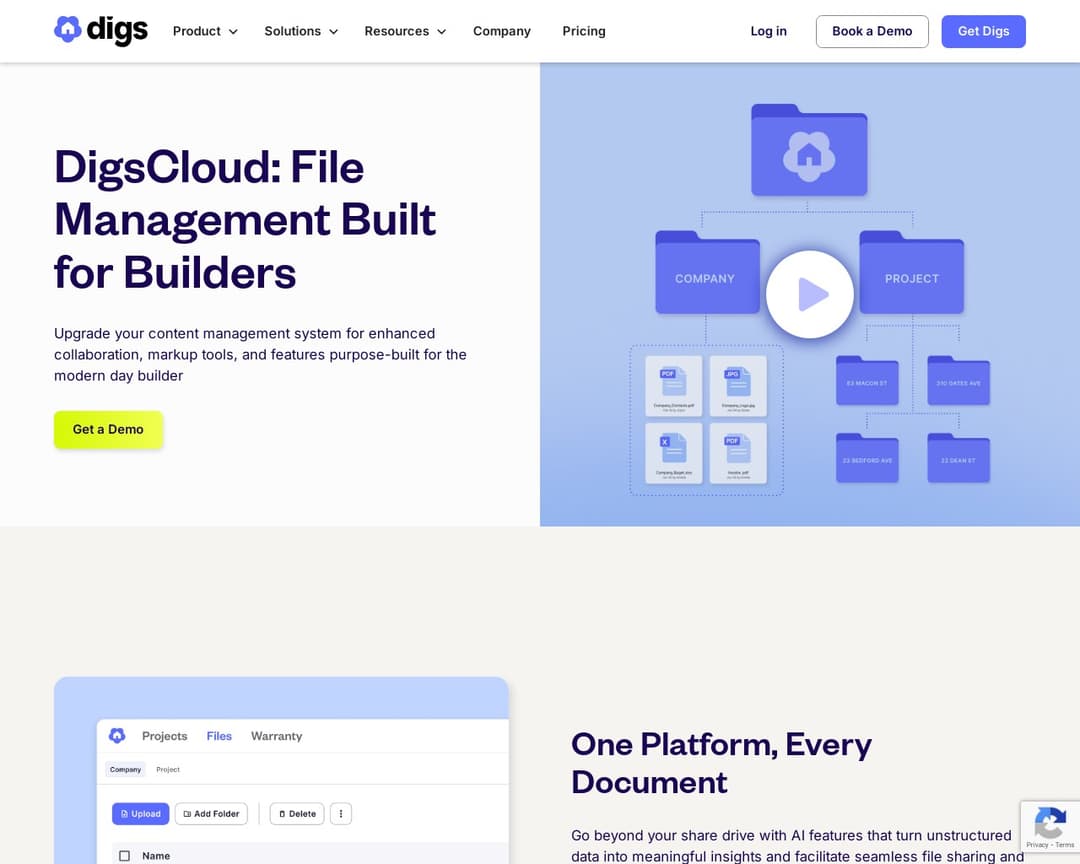Screen dimensions: 1080x864
Task: Open the Warranty tab in the preview
Action: click(276, 736)
